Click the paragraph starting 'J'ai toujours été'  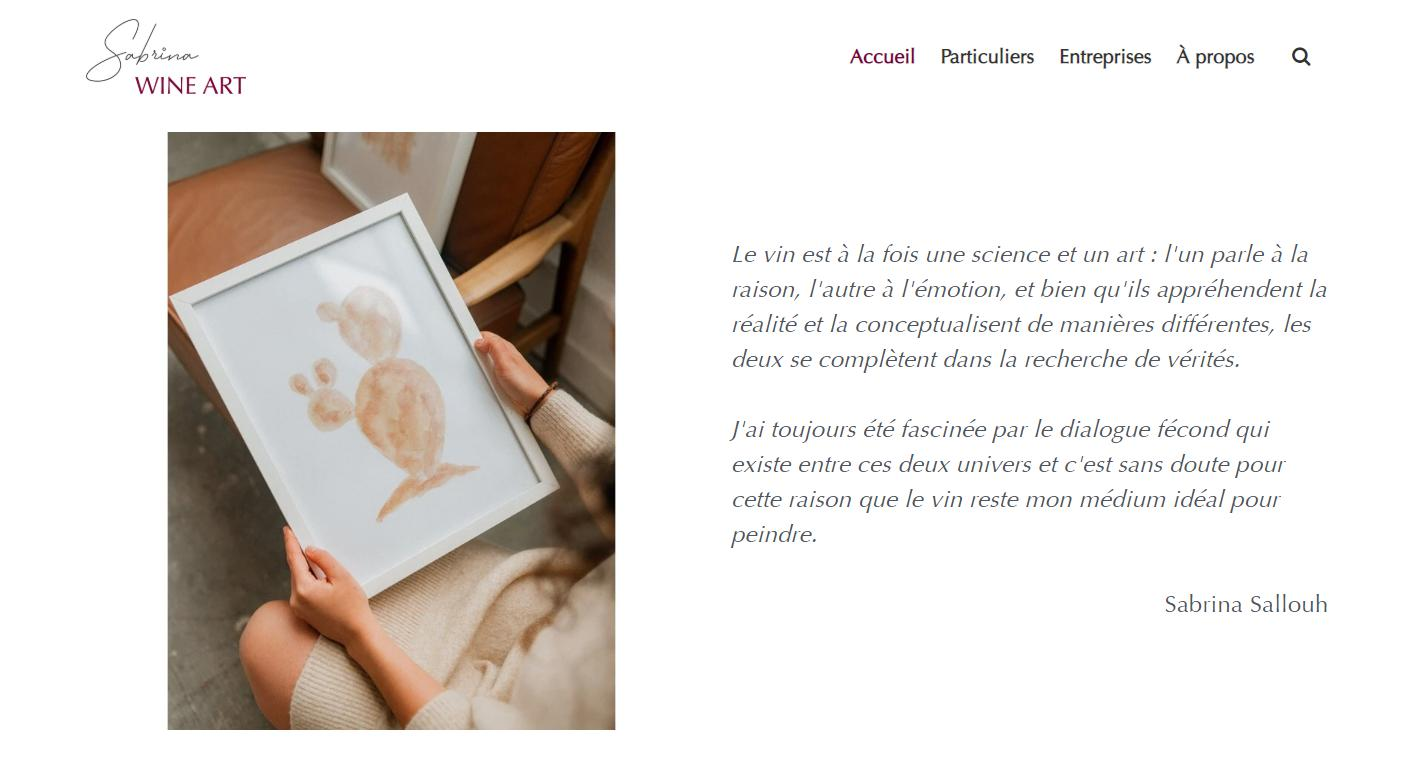(x=1008, y=482)
